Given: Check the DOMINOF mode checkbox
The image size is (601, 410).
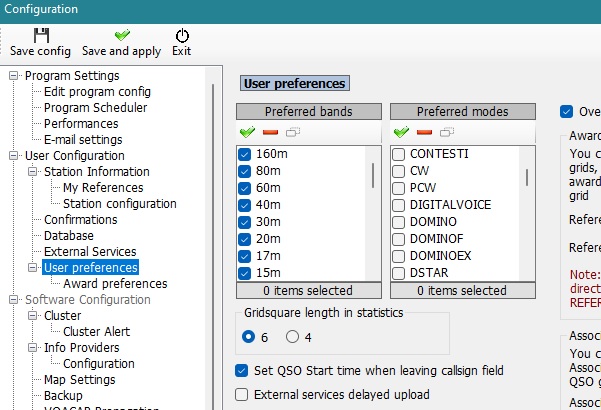Looking at the screenshot, I should point(399,239).
